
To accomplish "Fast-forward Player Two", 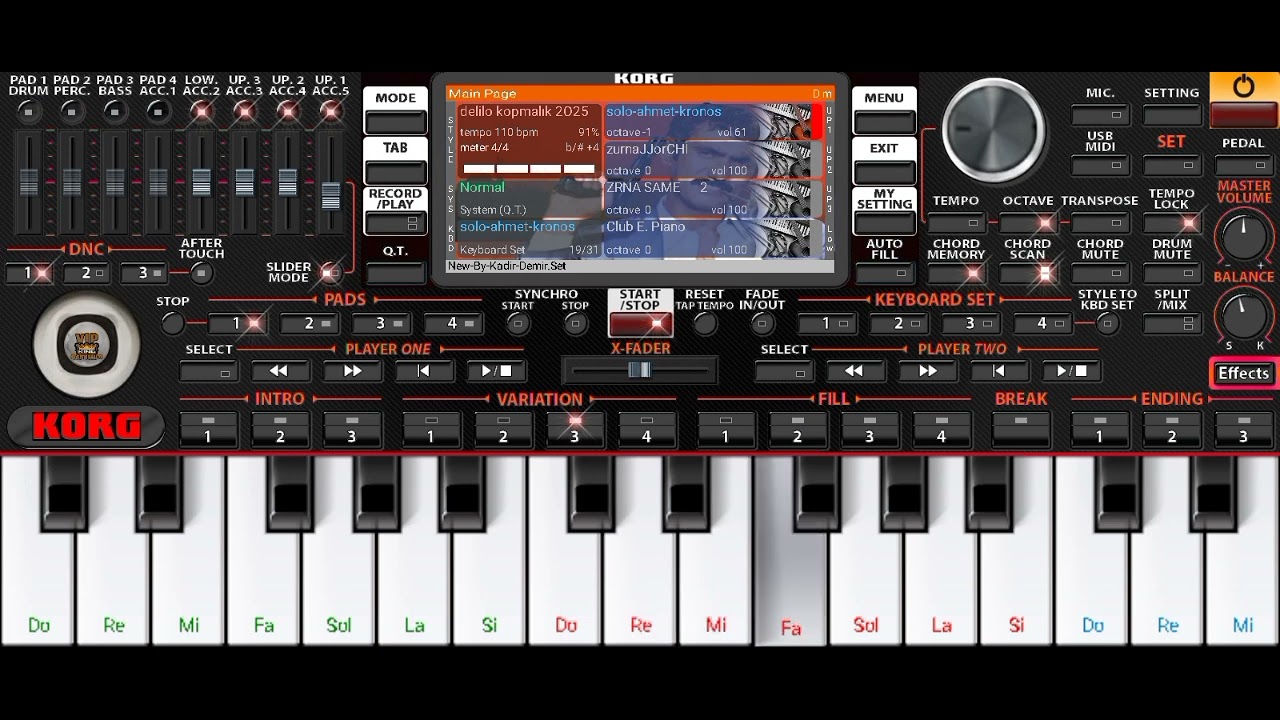I will click(927, 371).
